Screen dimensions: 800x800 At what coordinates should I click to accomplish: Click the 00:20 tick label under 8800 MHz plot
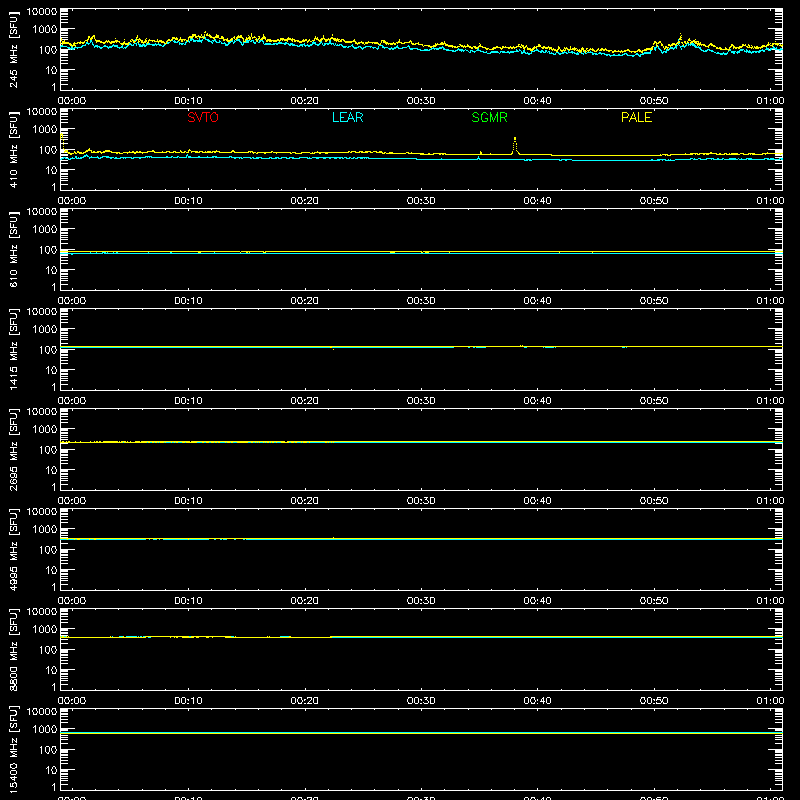[x=305, y=701]
